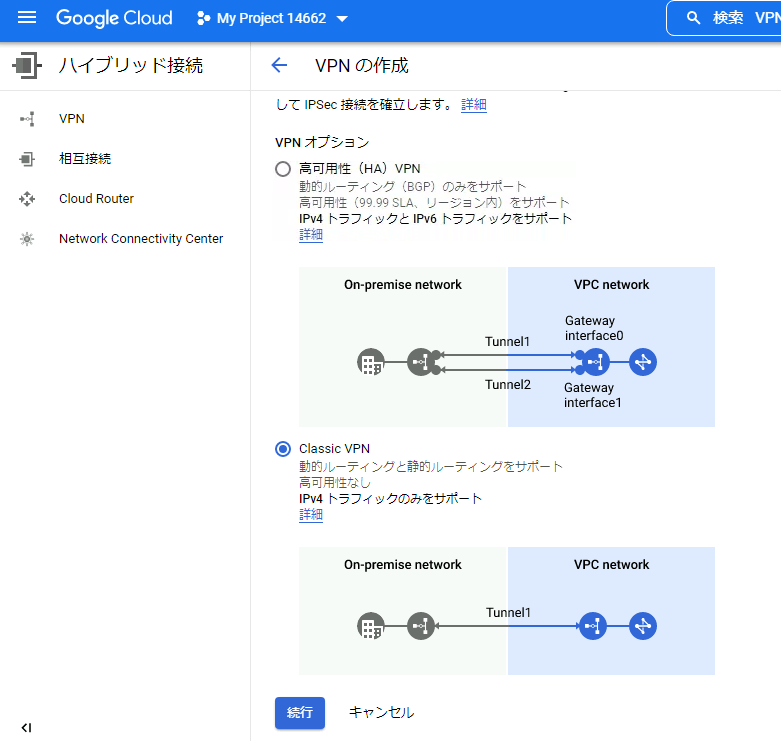781x741 pixels.
Task: Open 詳細 link under HA VPN description
Action: pos(311,235)
